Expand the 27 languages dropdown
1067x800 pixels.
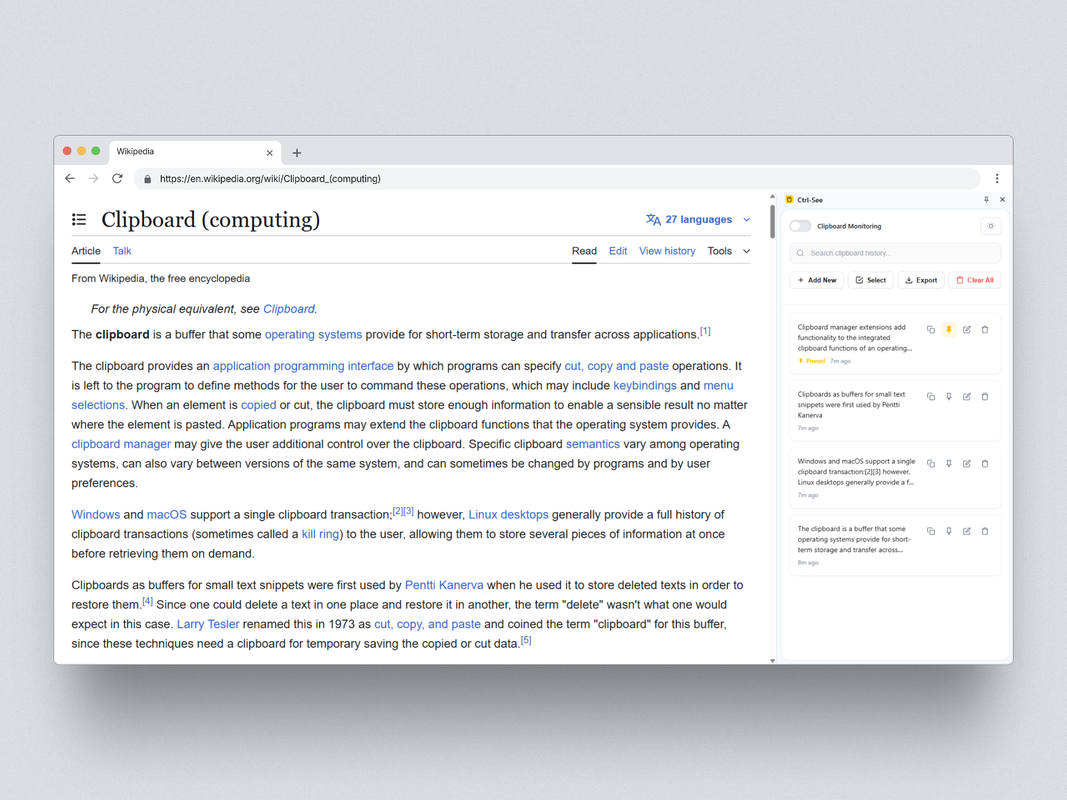(698, 219)
